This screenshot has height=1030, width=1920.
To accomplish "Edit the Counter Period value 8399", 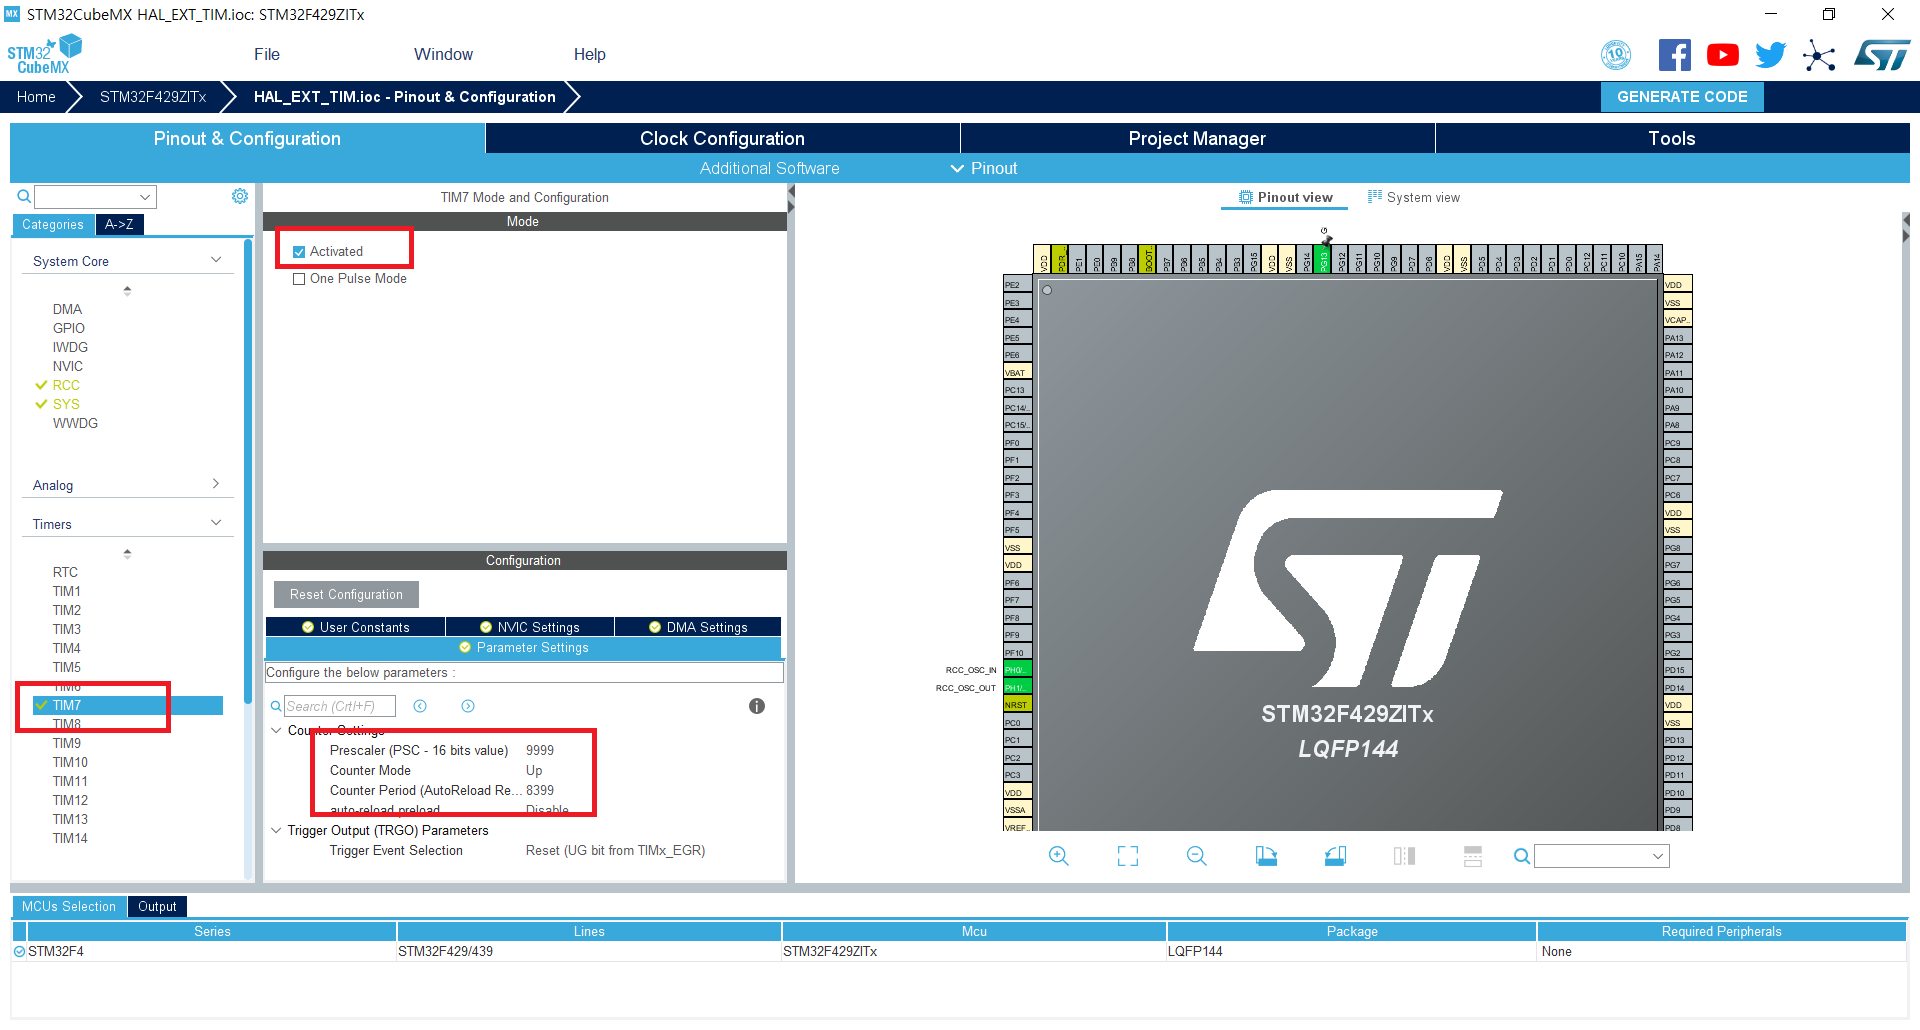I will click(x=540, y=790).
